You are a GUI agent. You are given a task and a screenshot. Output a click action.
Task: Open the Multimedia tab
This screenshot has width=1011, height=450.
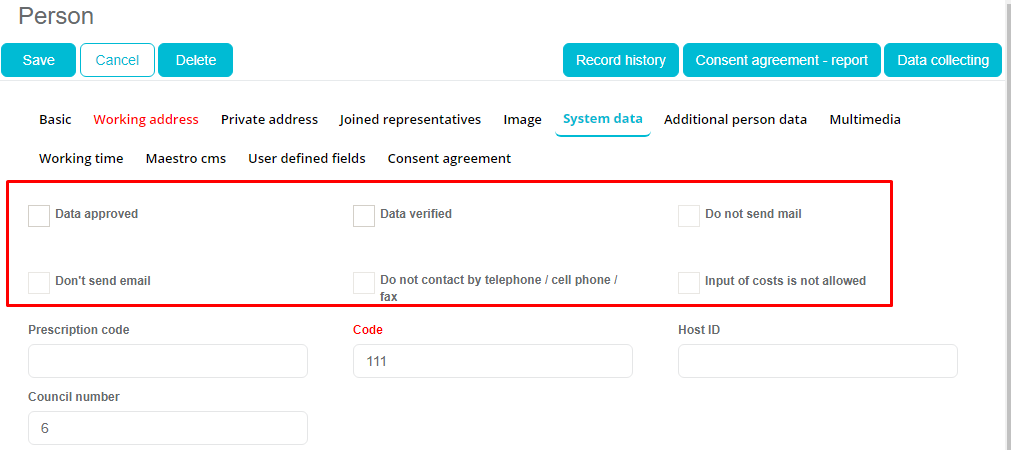(864, 119)
